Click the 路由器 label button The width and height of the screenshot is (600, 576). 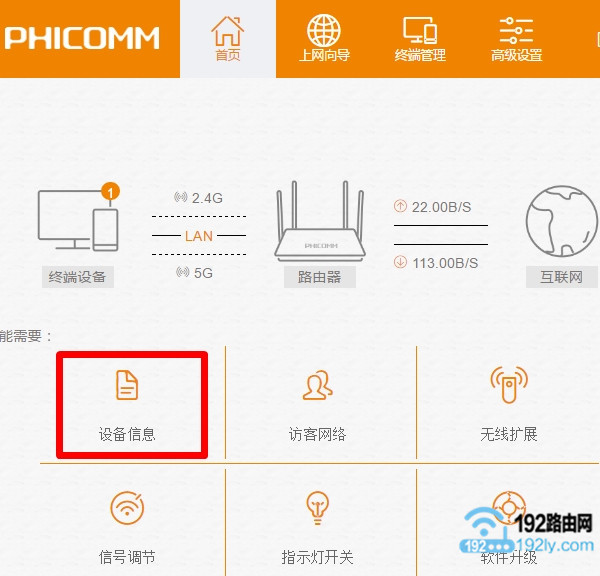coord(320,277)
